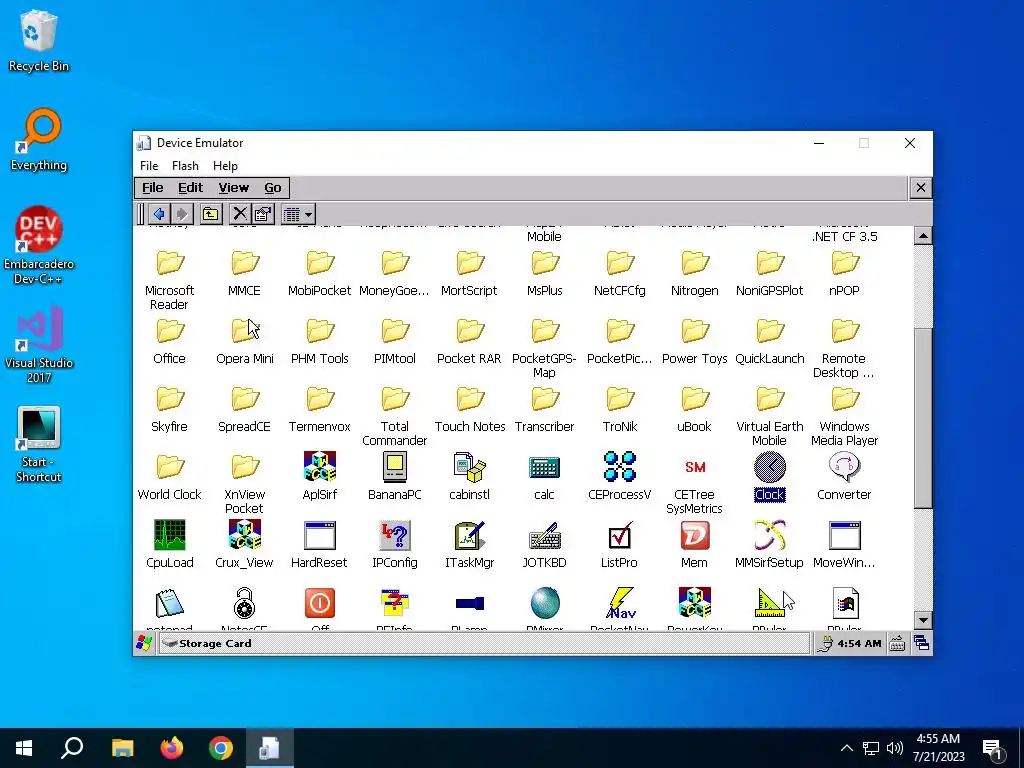Open the View menu
The width and height of the screenshot is (1024, 768).
pos(233,187)
